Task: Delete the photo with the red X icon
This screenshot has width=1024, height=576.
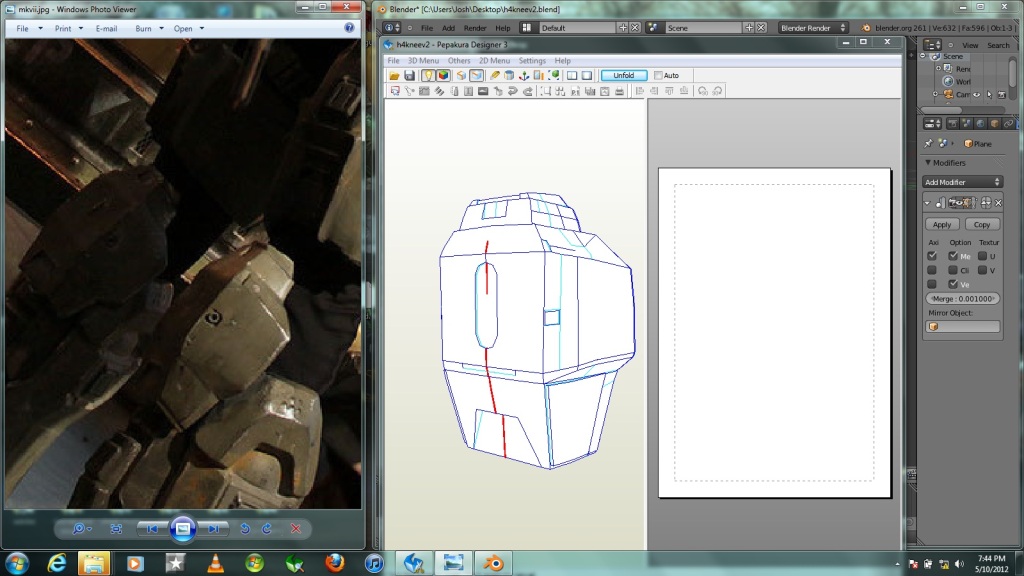Action: pos(296,528)
